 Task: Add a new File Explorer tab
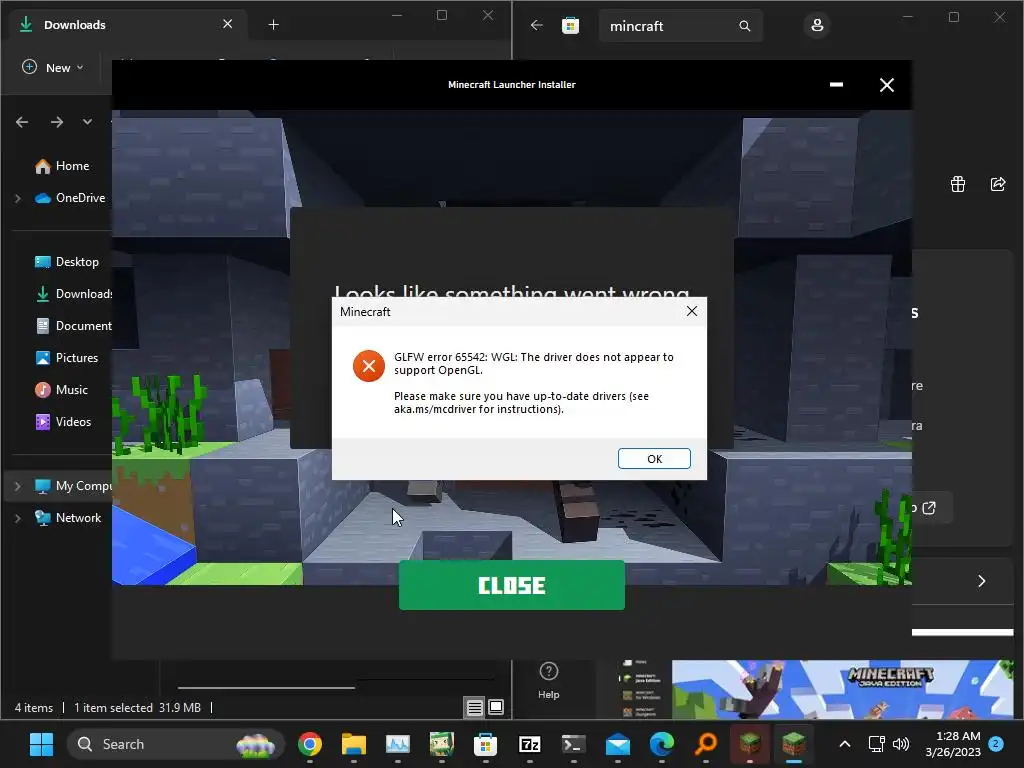click(x=274, y=25)
